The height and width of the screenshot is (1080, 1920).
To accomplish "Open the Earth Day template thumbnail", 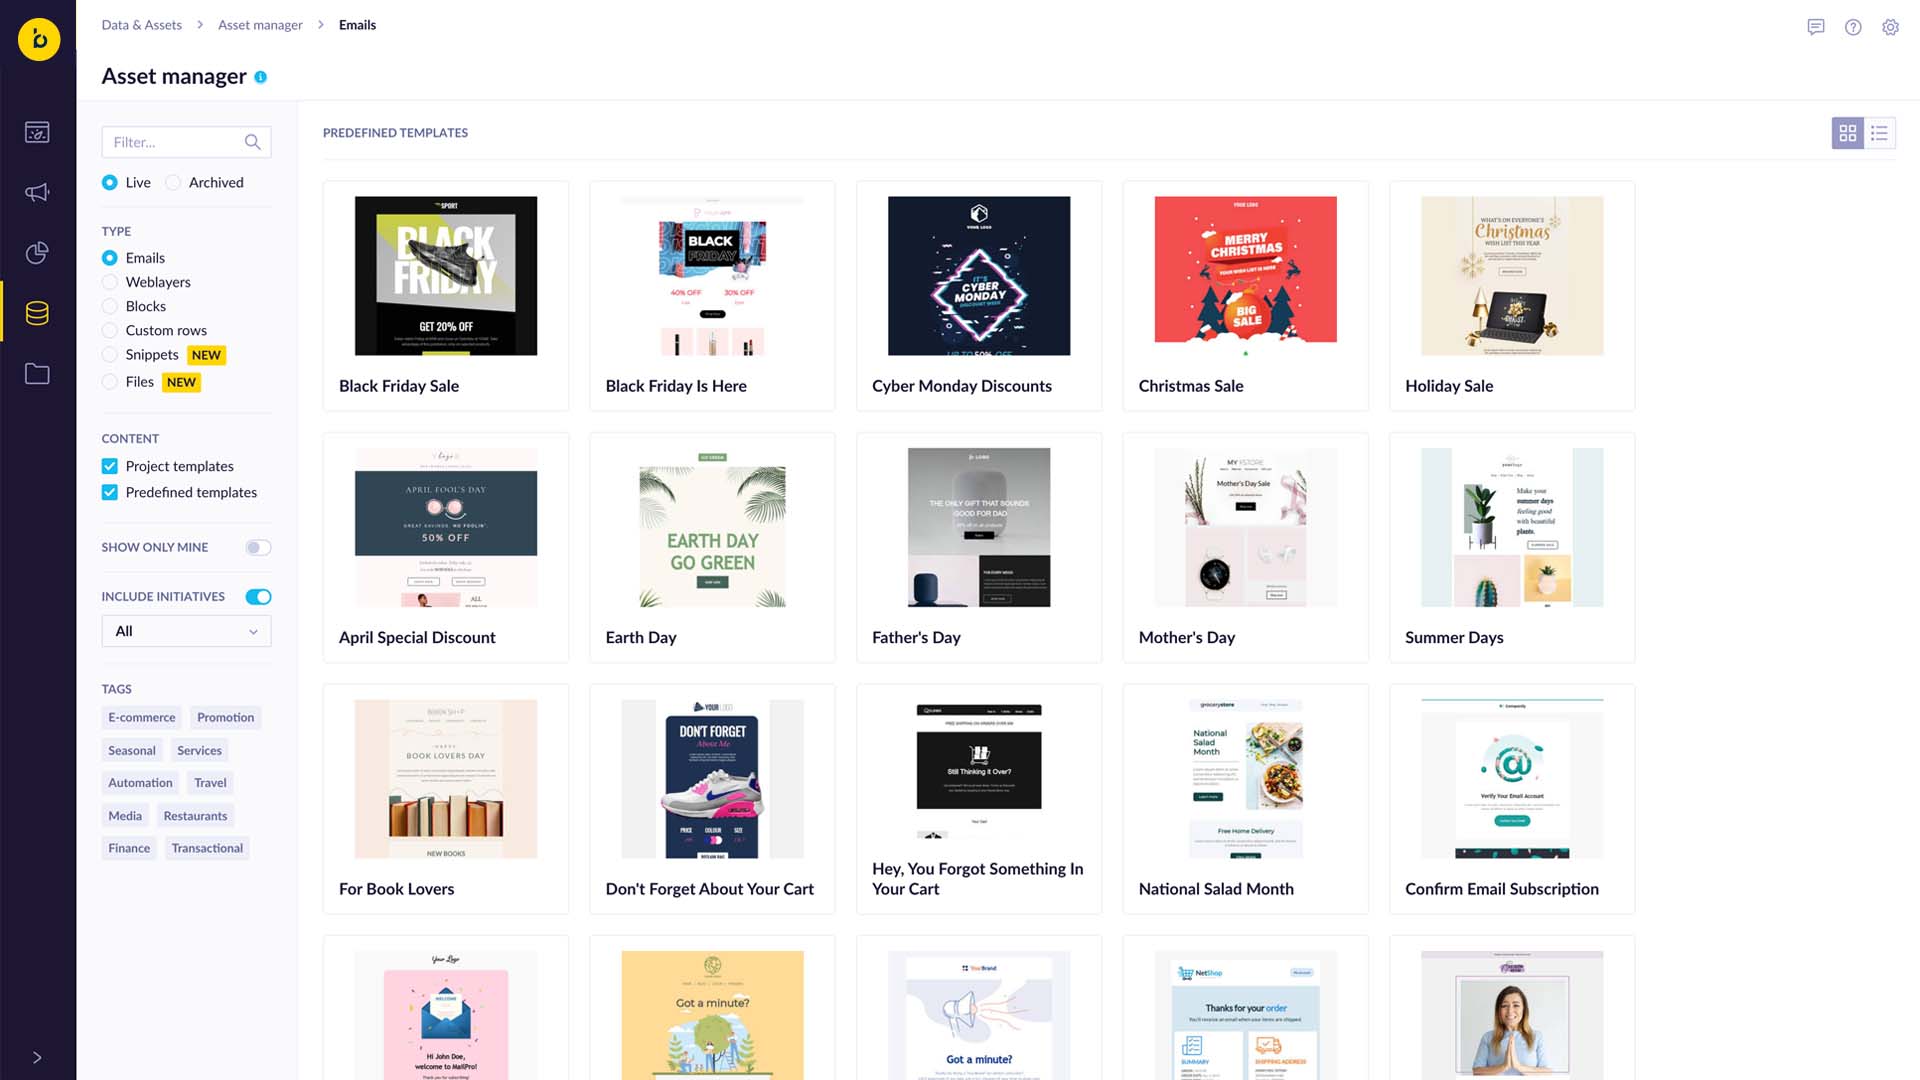I will pos(712,527).
